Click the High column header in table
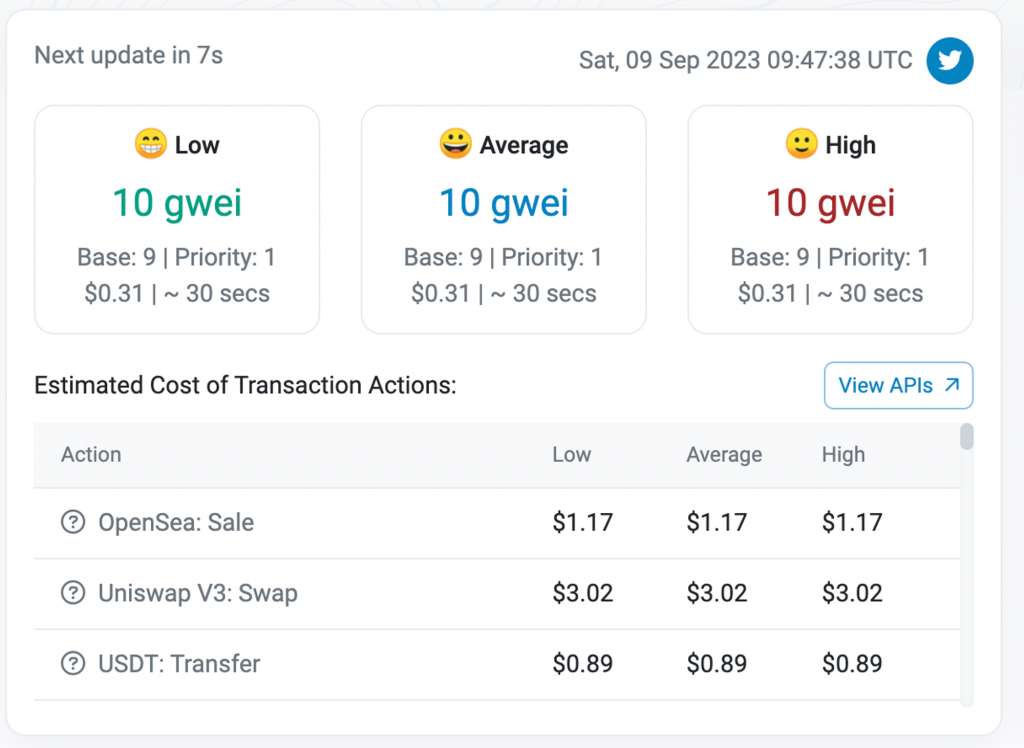This screenshot has width=1024, height=748. coord(843,454)
